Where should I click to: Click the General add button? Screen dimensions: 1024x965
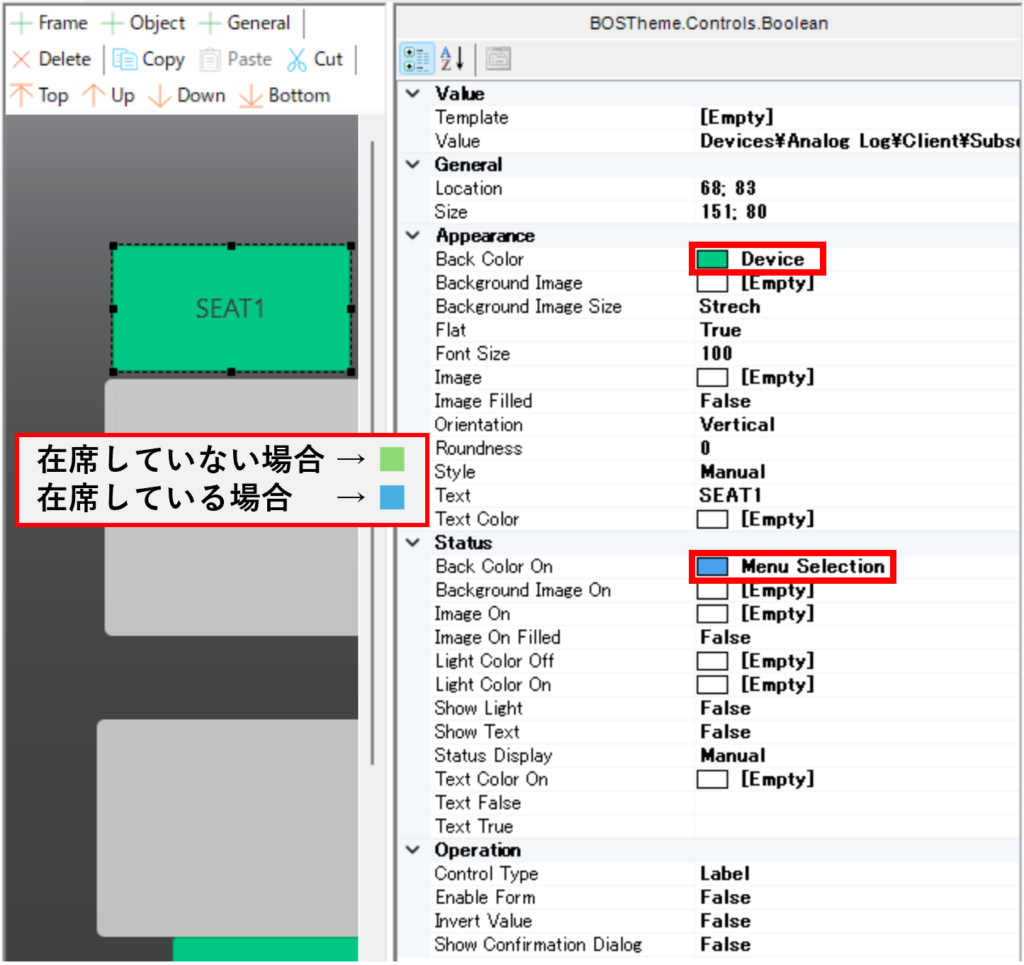pos(210,23)
